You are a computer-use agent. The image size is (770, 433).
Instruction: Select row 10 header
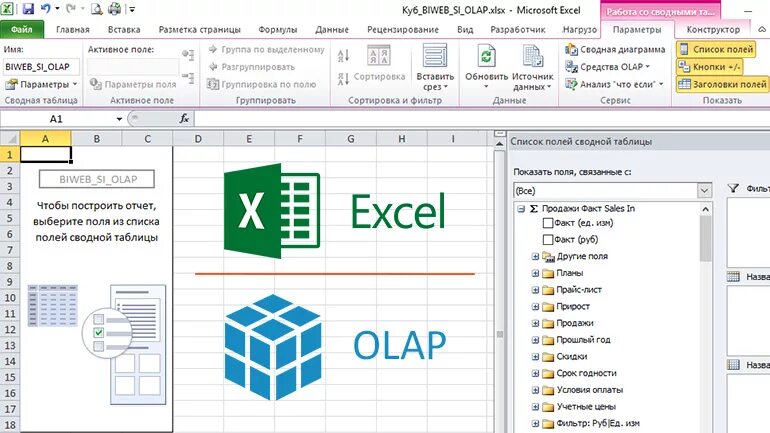[10, 298]
